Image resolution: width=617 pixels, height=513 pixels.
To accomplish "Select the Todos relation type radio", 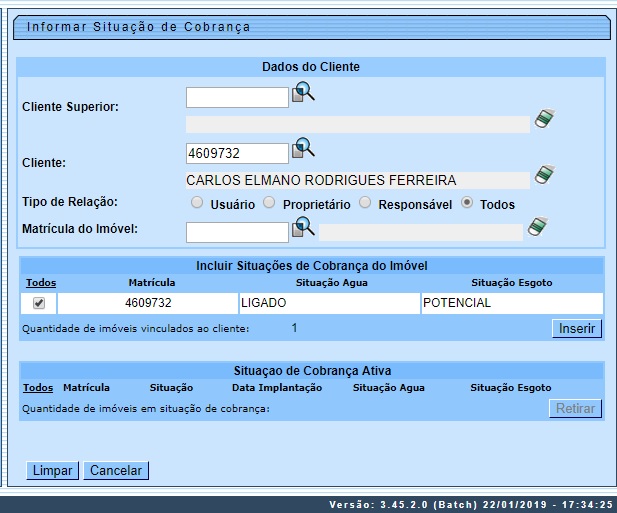I will (467, 203).
